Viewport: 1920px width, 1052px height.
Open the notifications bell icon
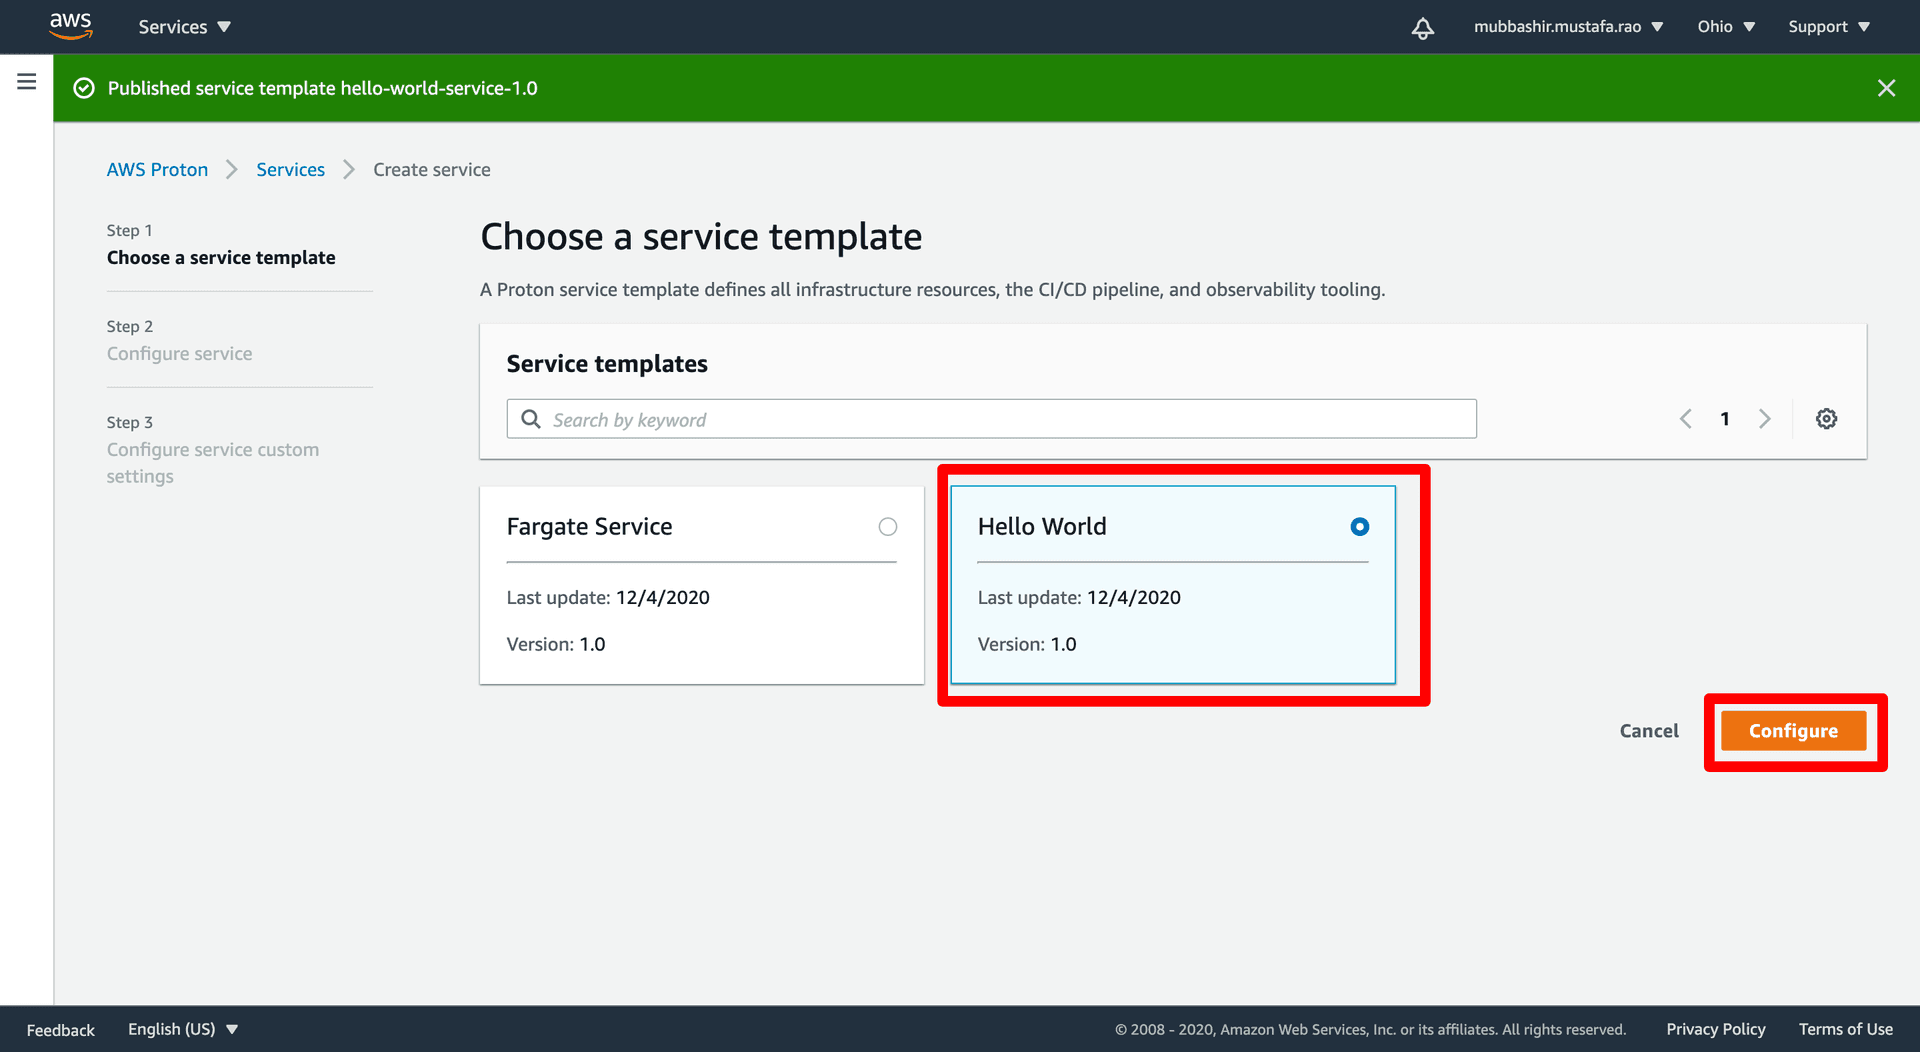point(1422,28)
